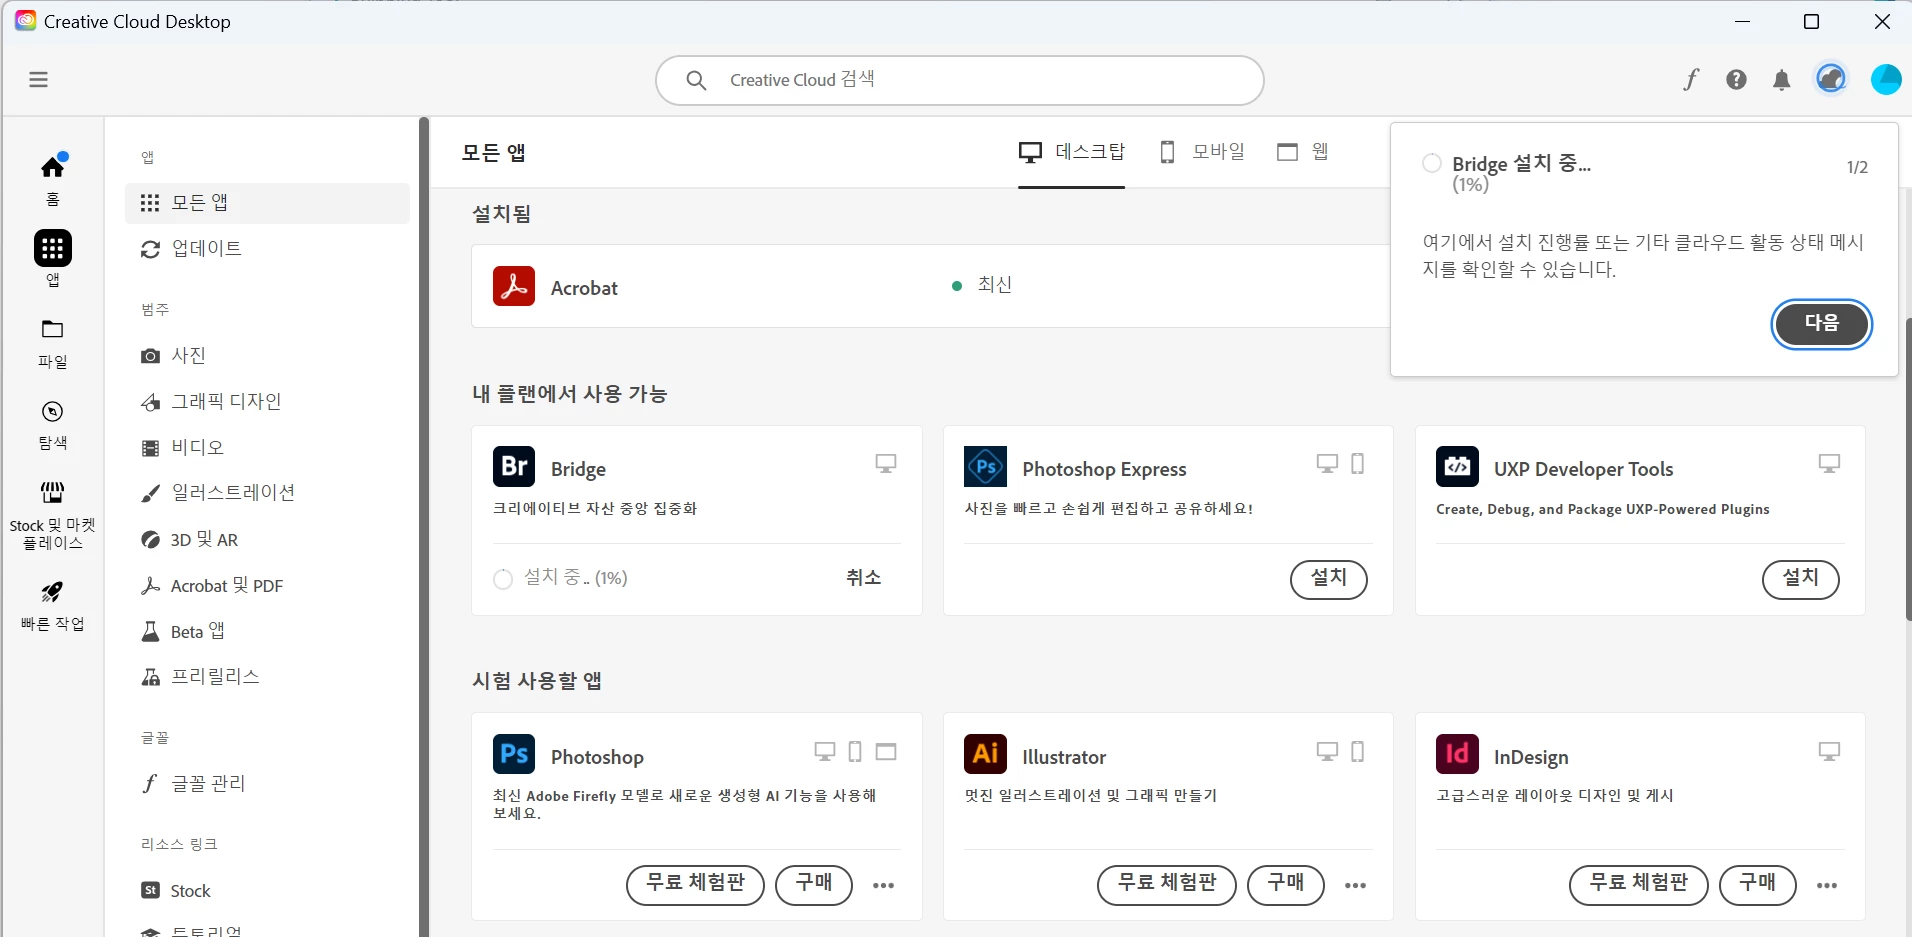Click the 다음 button in the popup

[x=1821, y=323]
